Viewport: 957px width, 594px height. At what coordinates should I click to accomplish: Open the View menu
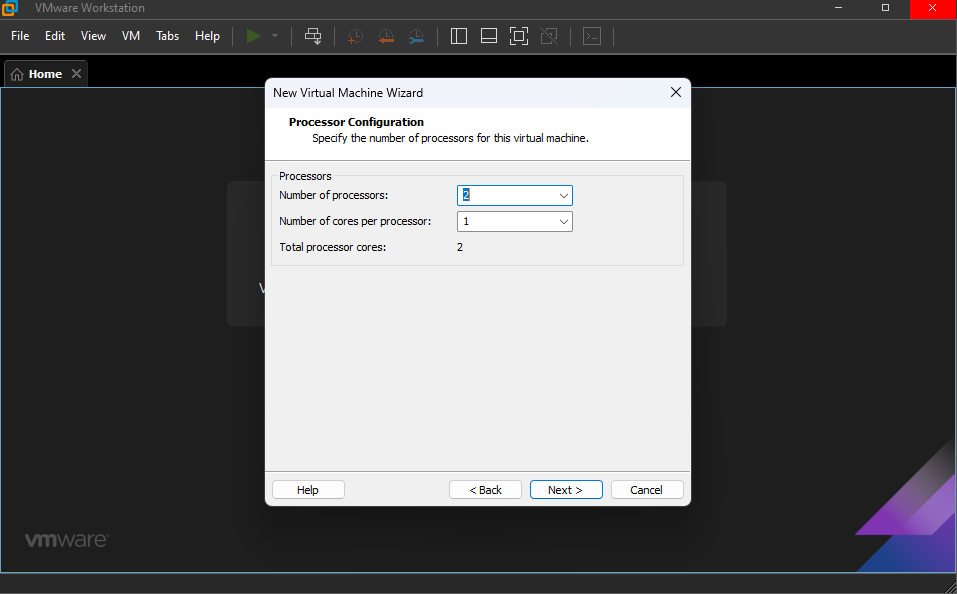coord(93,36)
